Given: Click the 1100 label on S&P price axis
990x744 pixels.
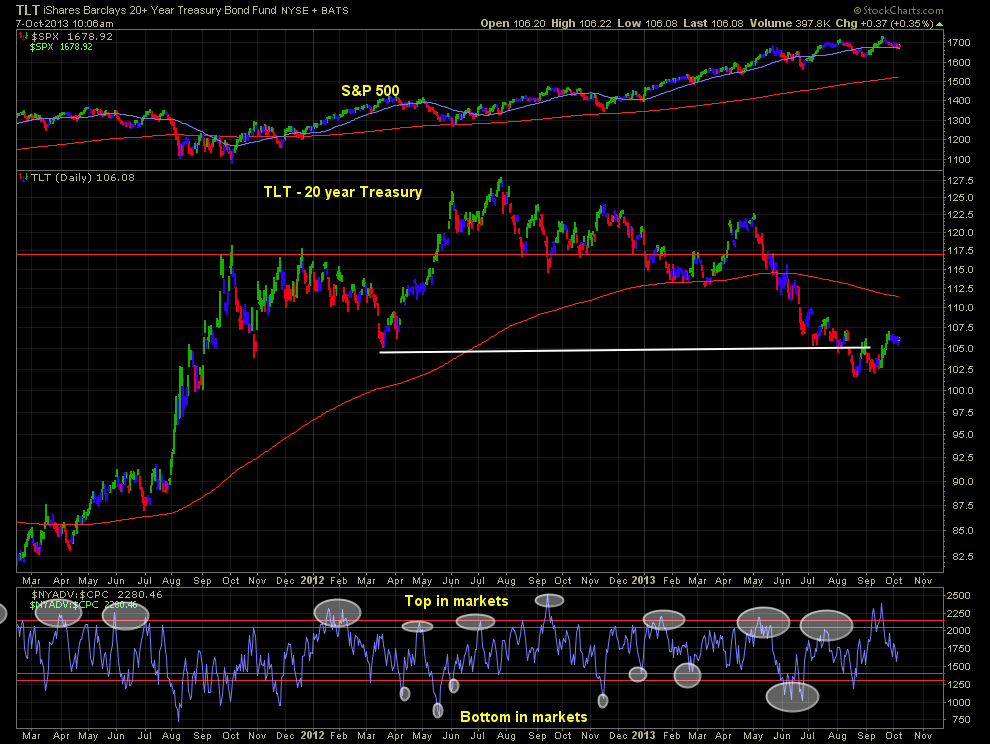Looking at the screenshot, I should [958, 160].
